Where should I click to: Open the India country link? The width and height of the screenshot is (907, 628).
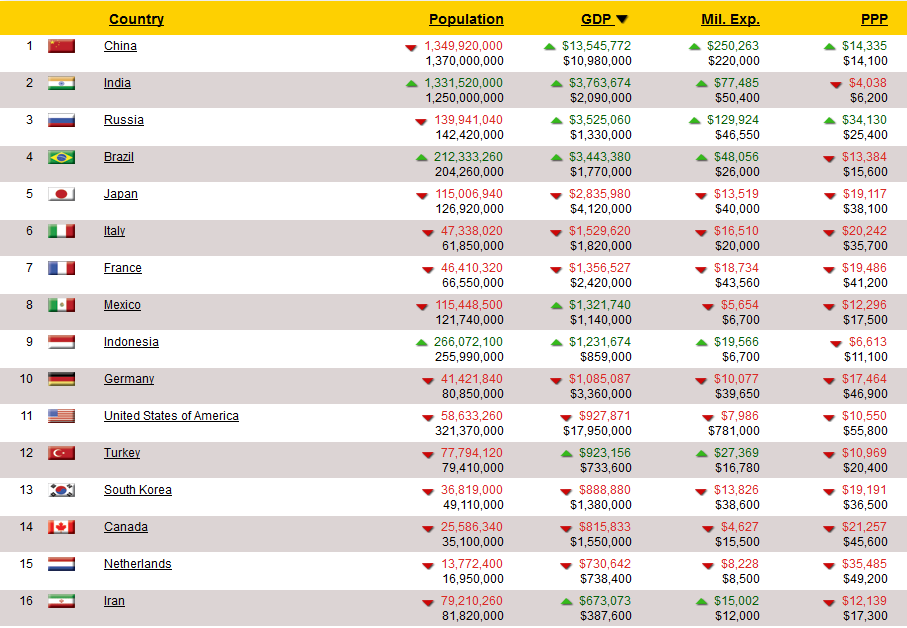(117, 83)
